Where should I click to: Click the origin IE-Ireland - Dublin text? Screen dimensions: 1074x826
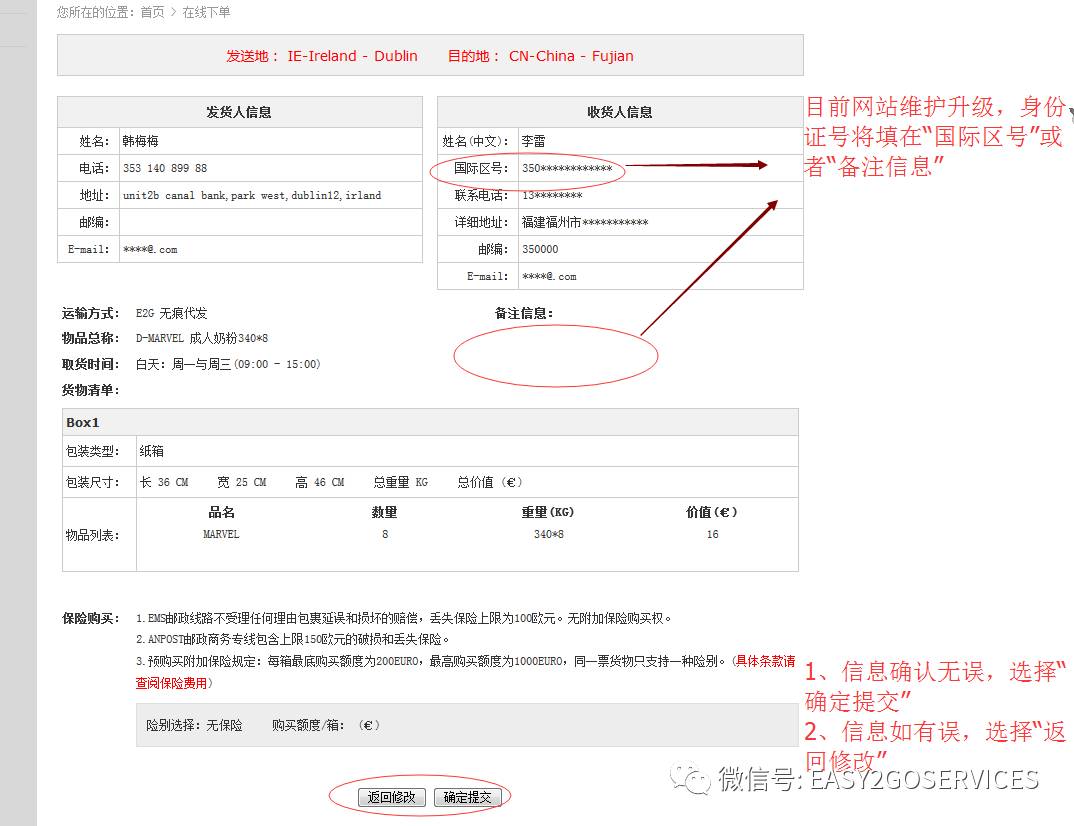(352, 56)
